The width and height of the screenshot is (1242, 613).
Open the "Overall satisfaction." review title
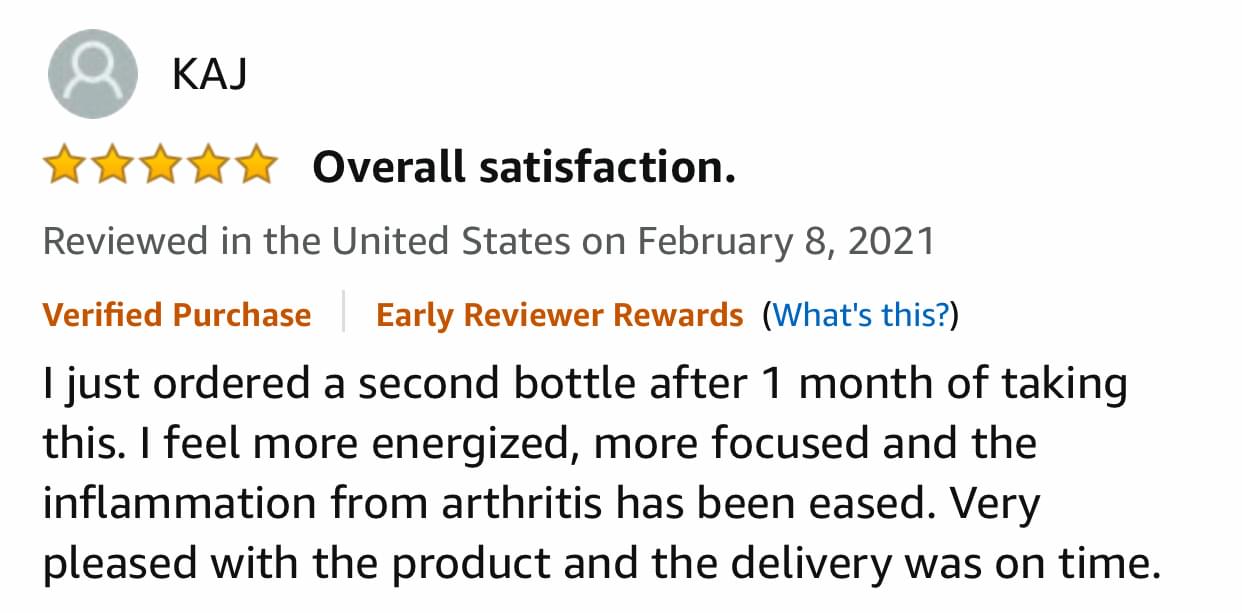coord(524,168)
